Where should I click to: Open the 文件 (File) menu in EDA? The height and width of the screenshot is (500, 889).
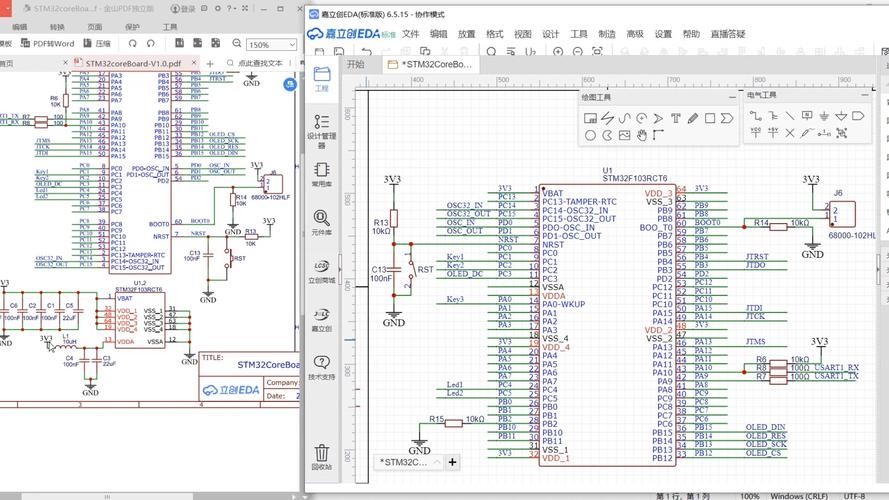point(410,34)
